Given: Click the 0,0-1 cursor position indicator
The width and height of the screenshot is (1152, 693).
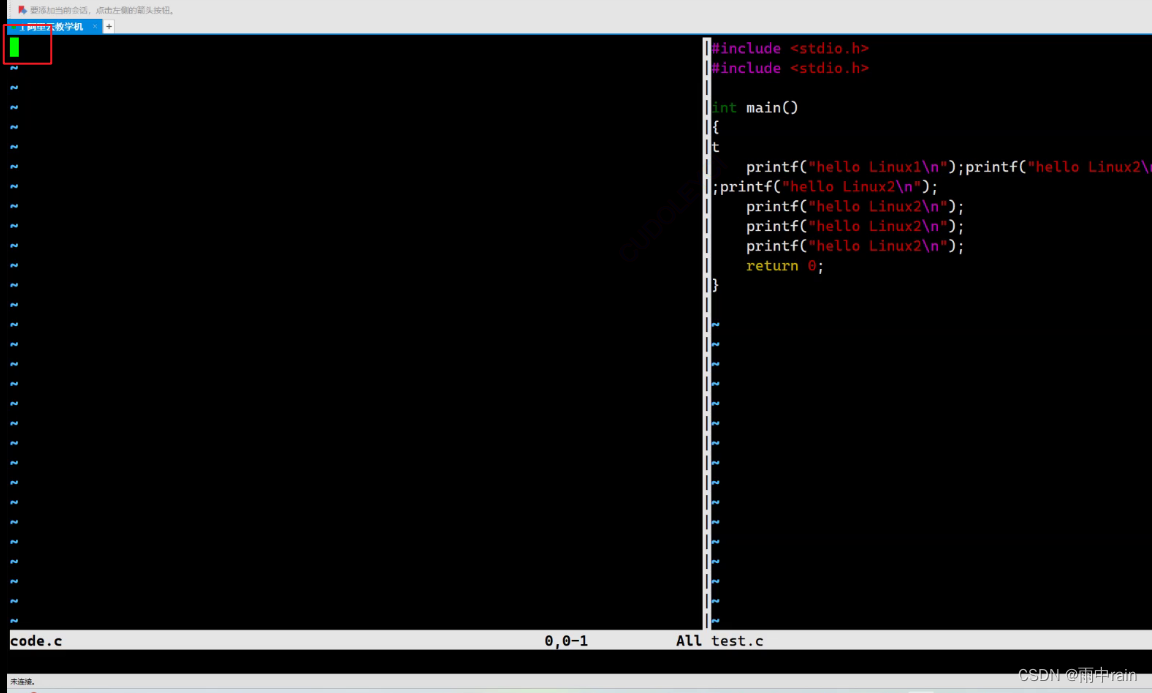Looking at the screenshot, I should pos(566,641).
